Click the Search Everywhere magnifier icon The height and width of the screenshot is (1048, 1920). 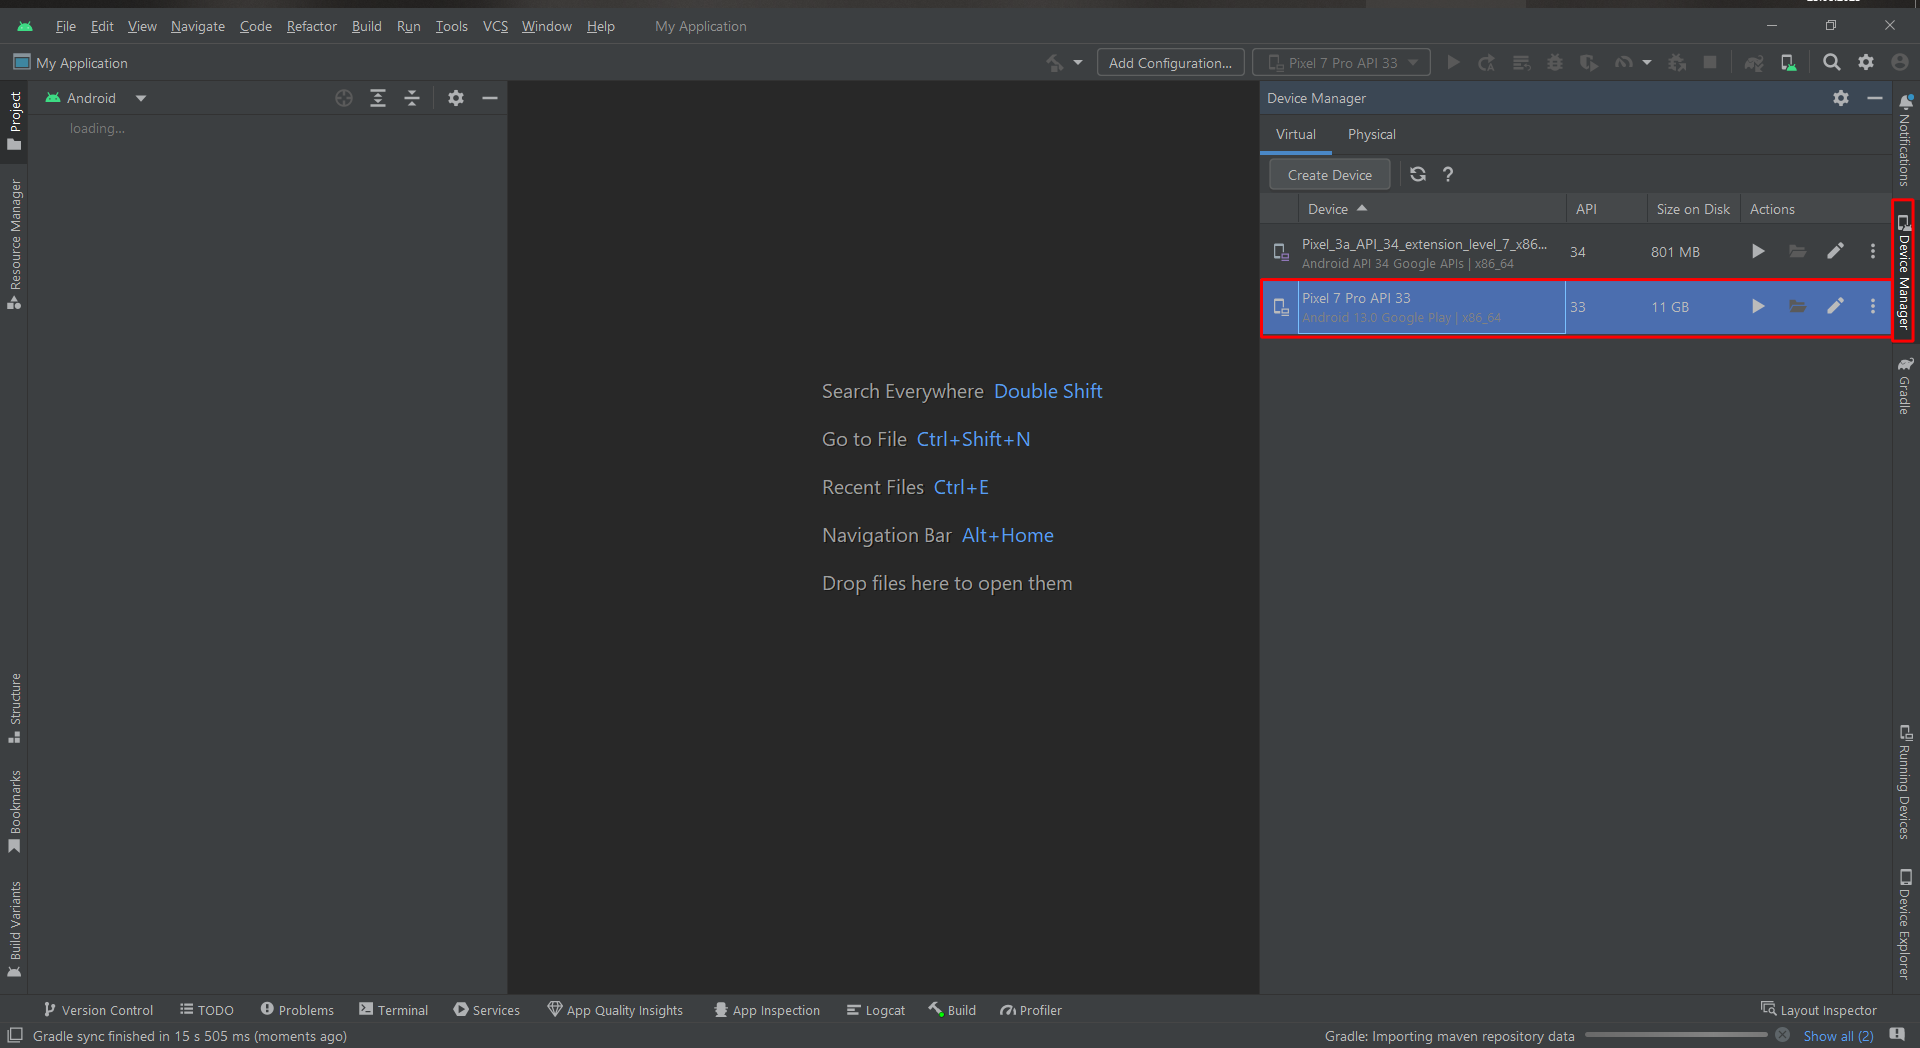[1831, 63]
